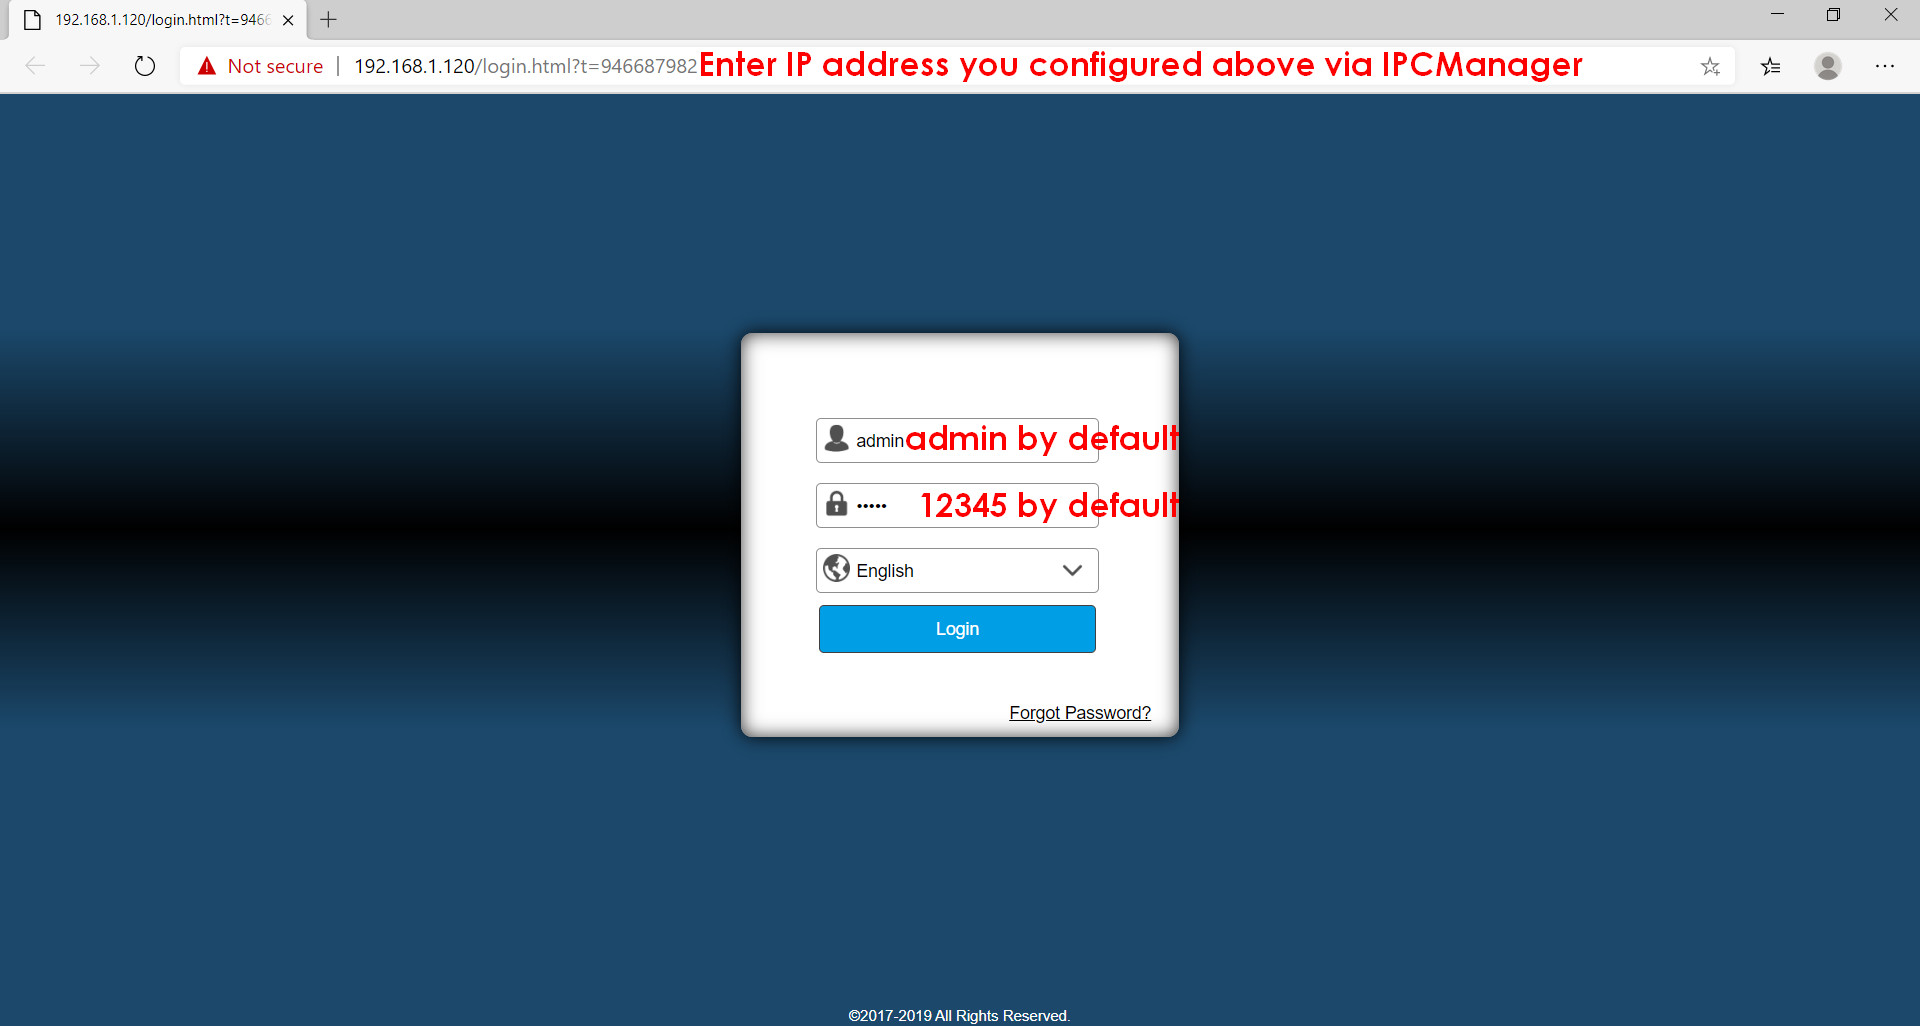
Task: Click the language dropdown chevron arrow
Action: (1073, 570)
